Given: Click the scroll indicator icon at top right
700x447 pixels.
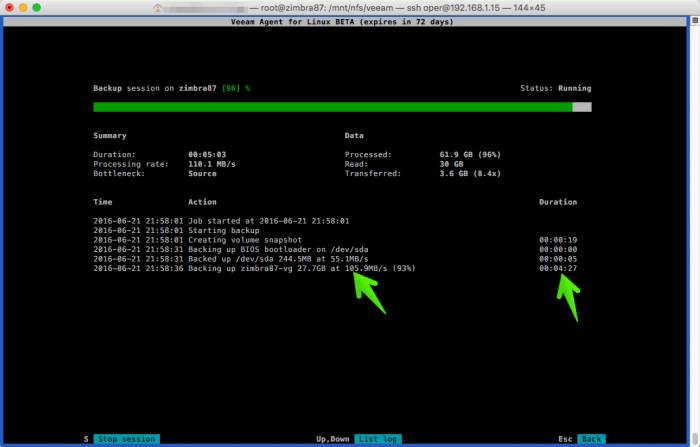Looking at the screenshot, I should (695, 21).
